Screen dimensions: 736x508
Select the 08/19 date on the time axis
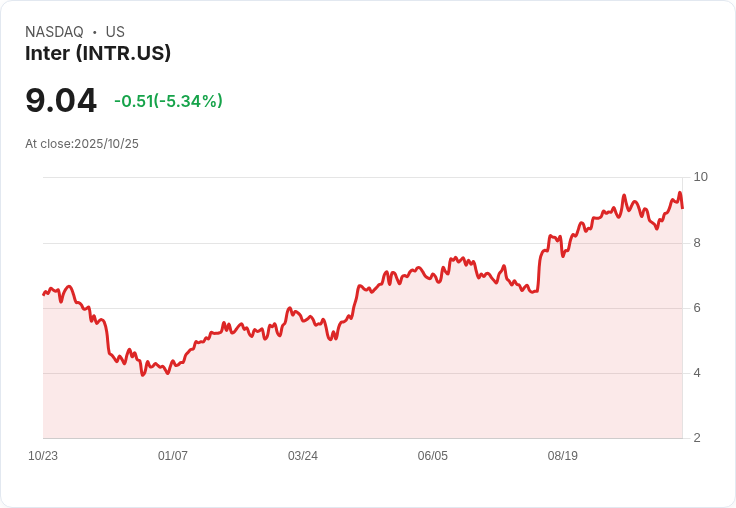click(x=563, y=456)
